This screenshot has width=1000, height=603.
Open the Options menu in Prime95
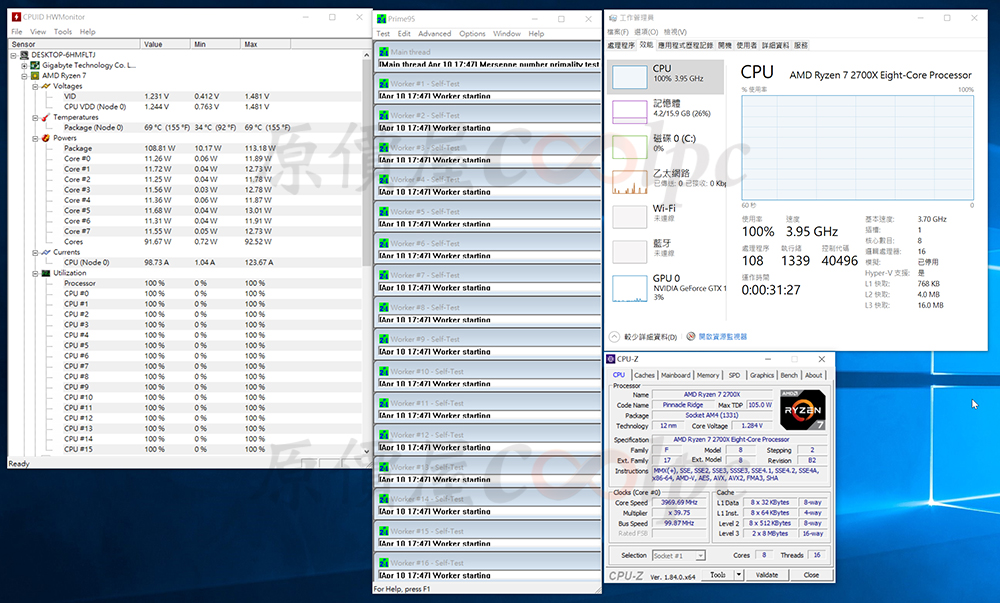pyautogui.click(x=472, y=33)
